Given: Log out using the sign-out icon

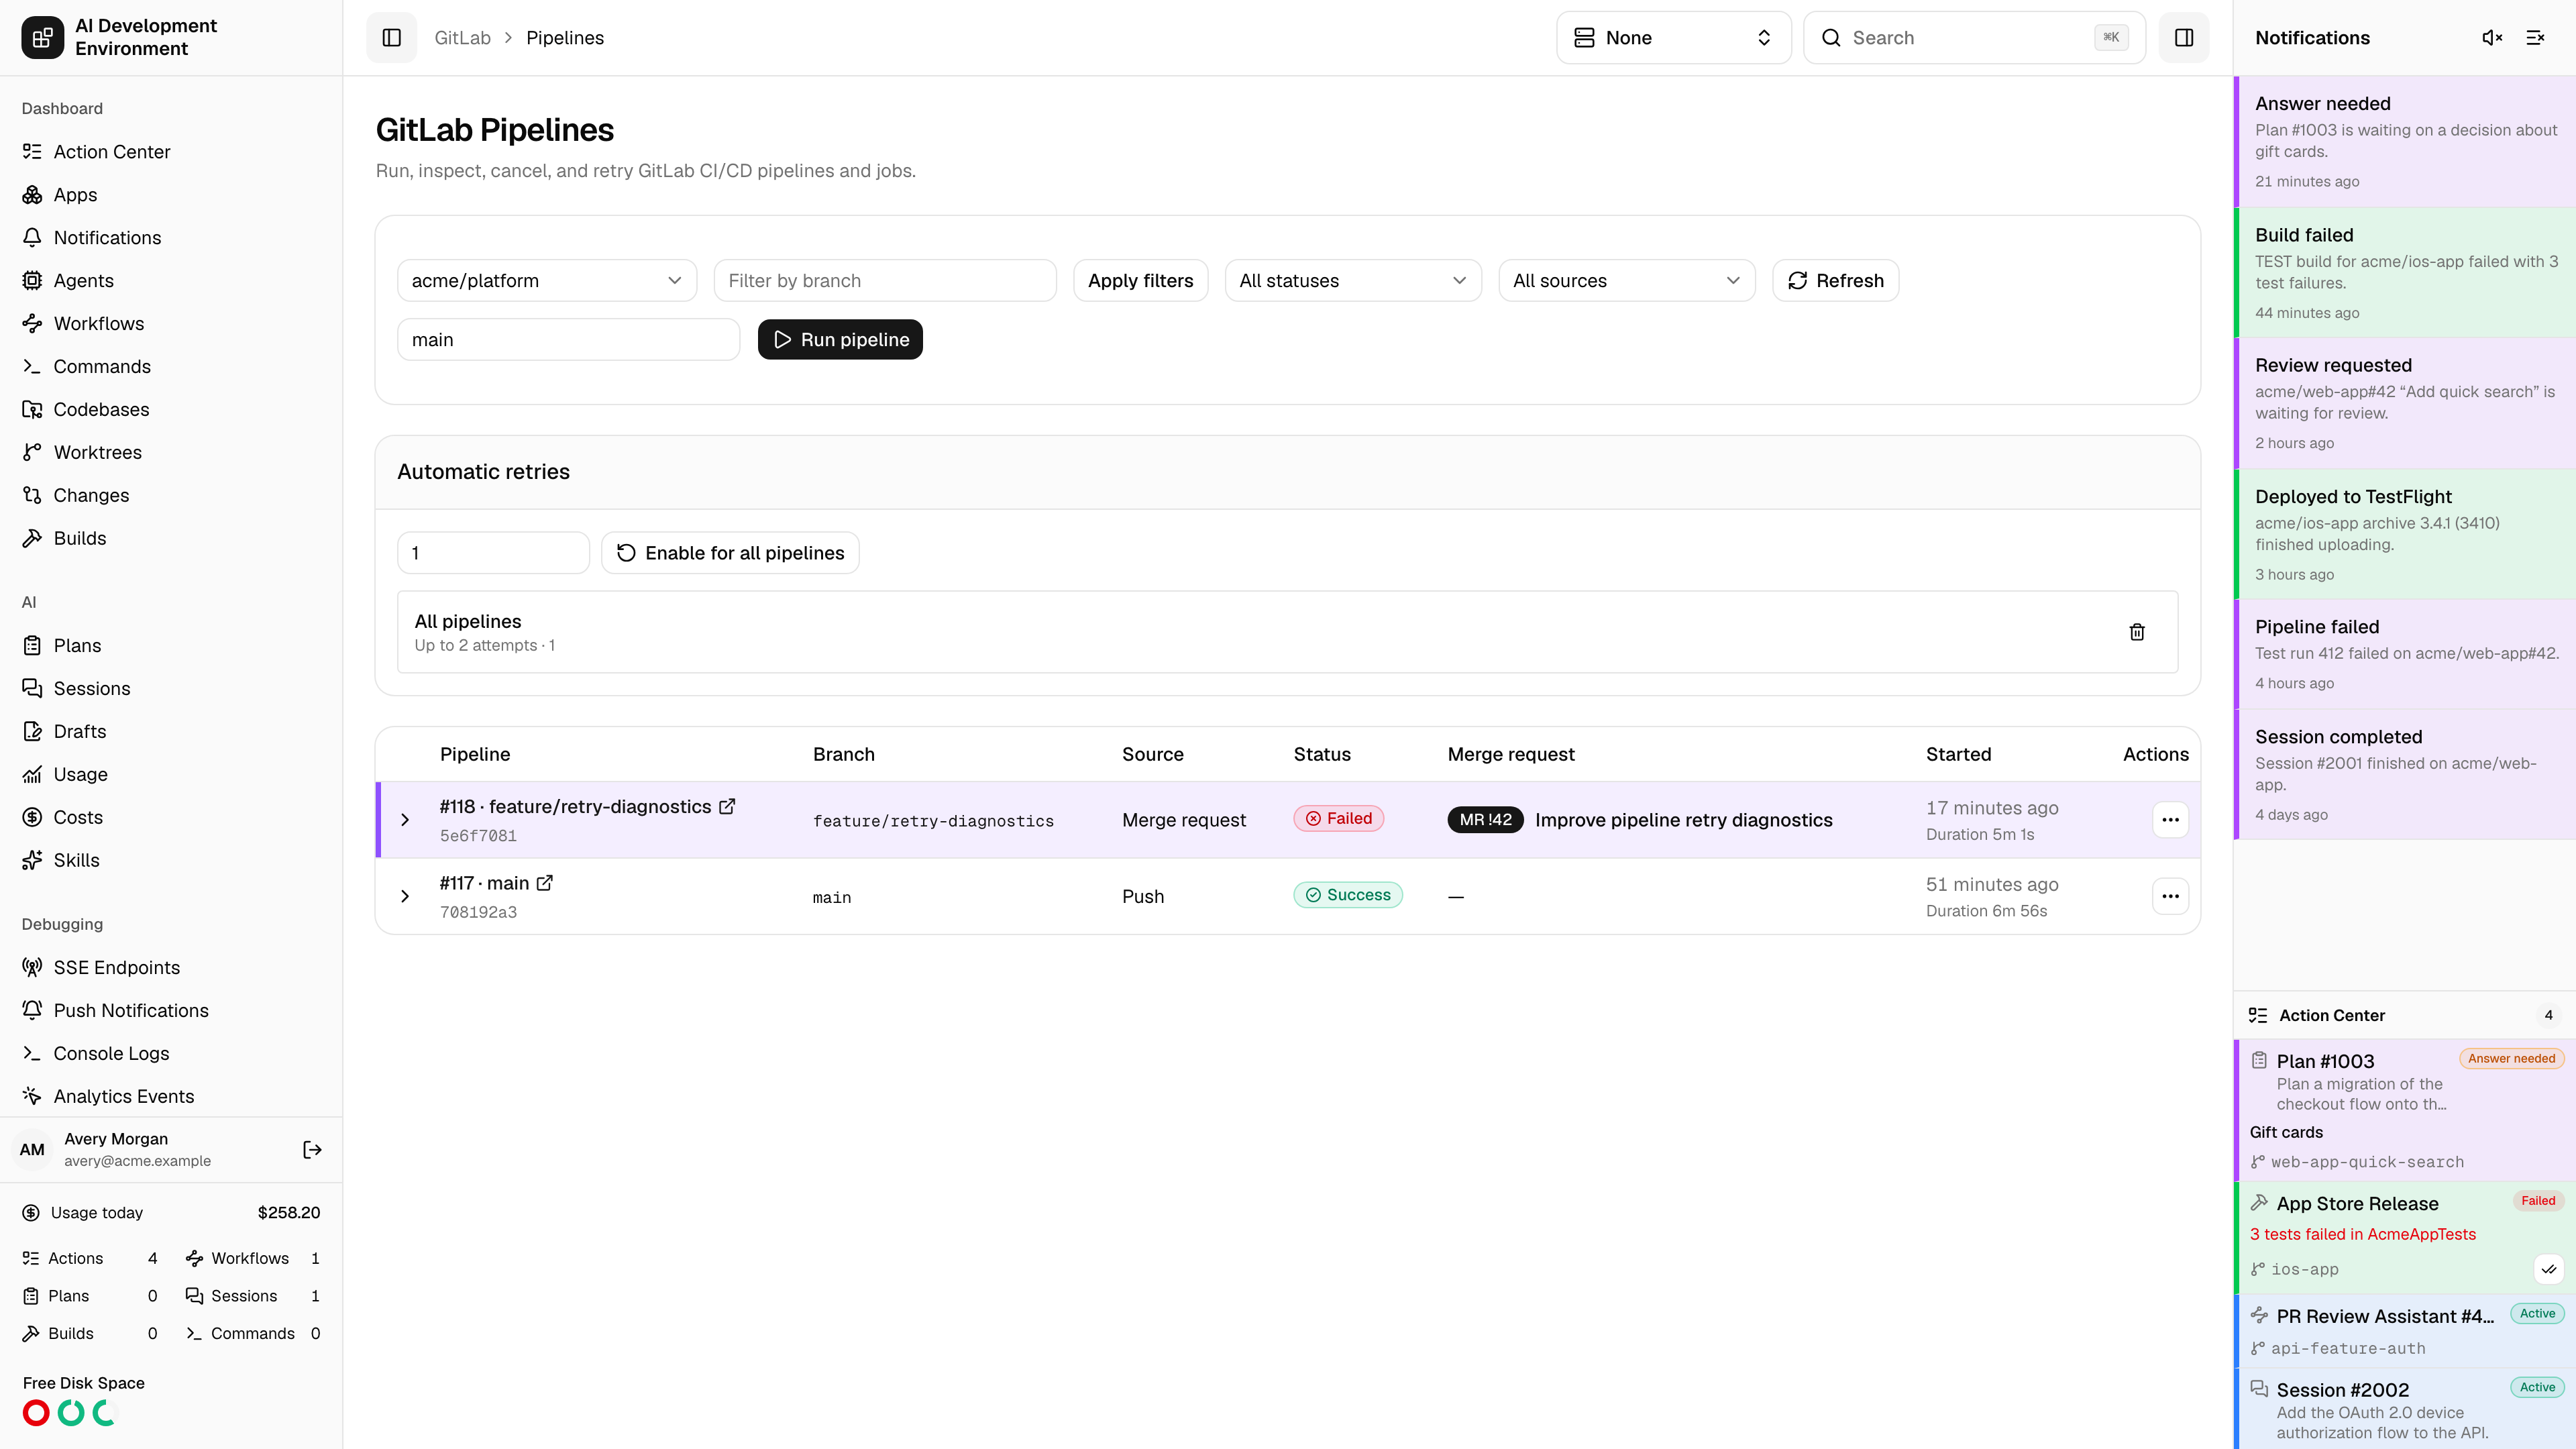Looking at the screenshot, I should pyautogui.click(x=312, y=1150).
